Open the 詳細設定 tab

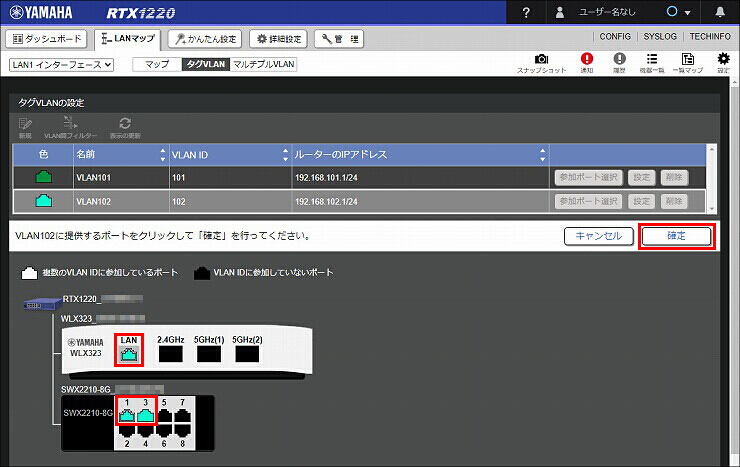pyautogui.click(x=278, y=39)
